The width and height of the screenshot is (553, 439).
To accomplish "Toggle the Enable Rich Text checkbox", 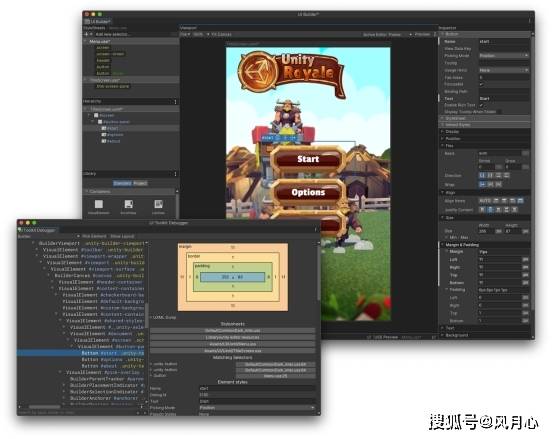I will click(481, 105).
